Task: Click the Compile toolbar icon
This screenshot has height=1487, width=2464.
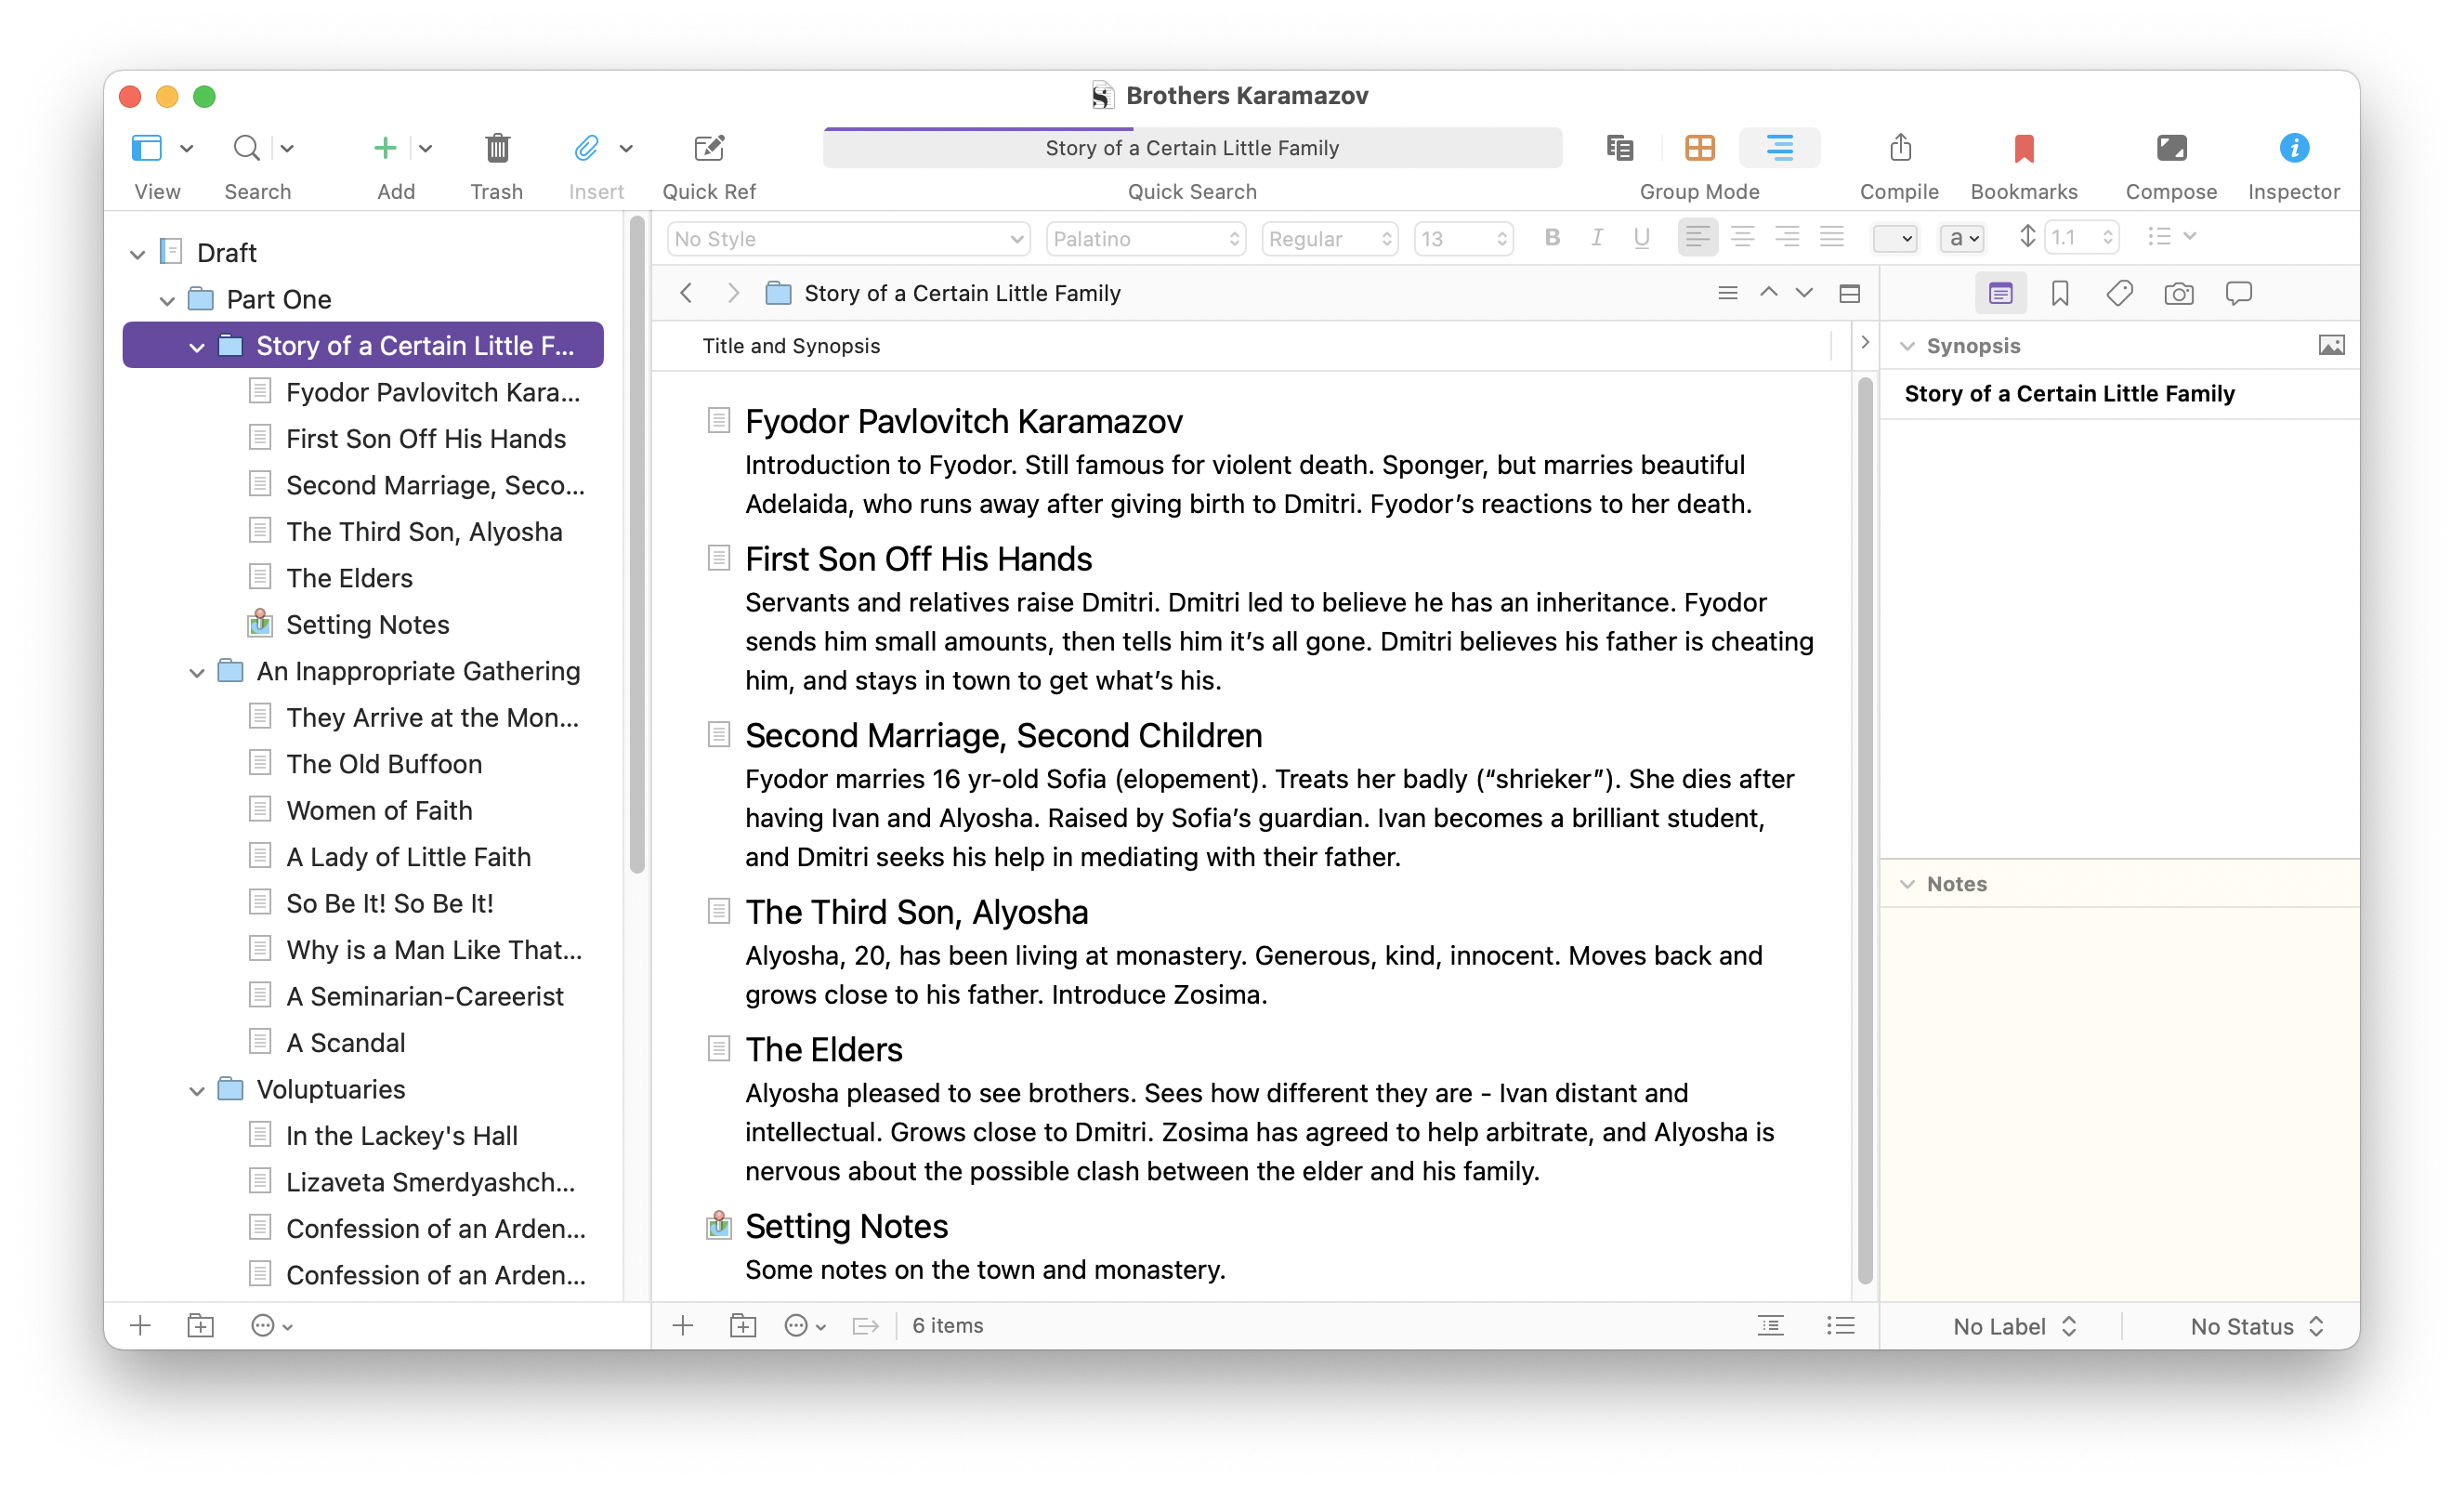Action: (x=1899, y=149)
